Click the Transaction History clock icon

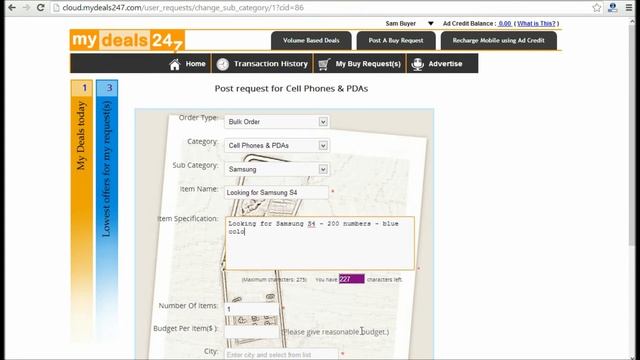[222, 64]
